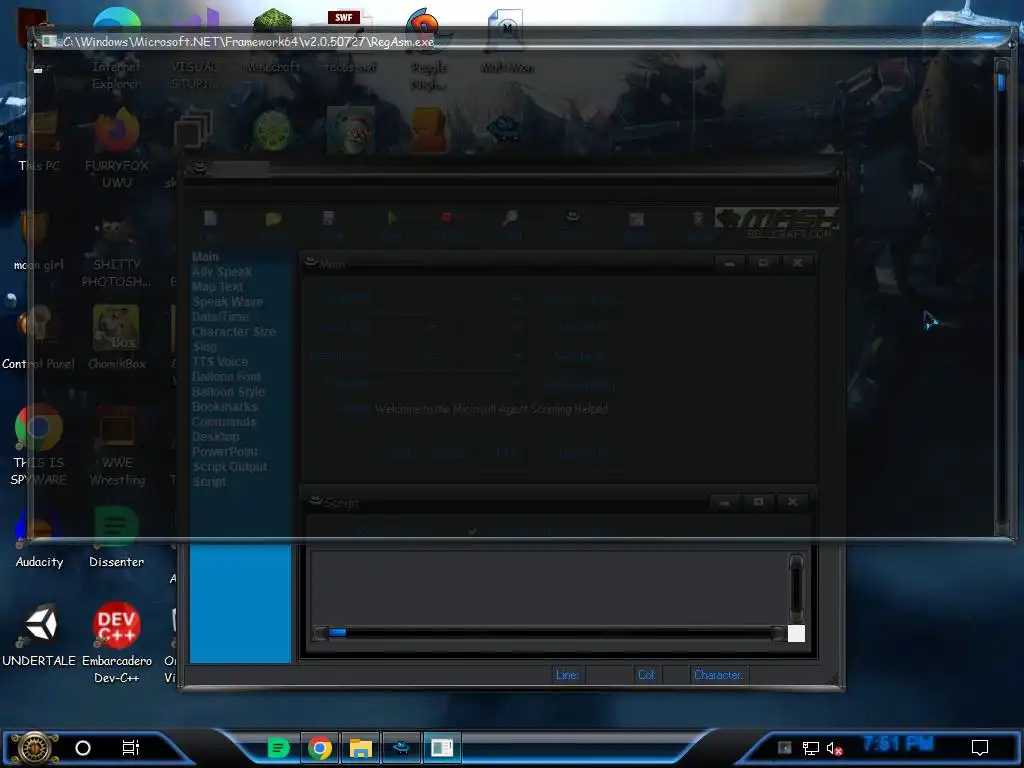Select Map Text in the MASH sidebar
The height and width of the screenshot is (768, 1024).
click(217, 287)
